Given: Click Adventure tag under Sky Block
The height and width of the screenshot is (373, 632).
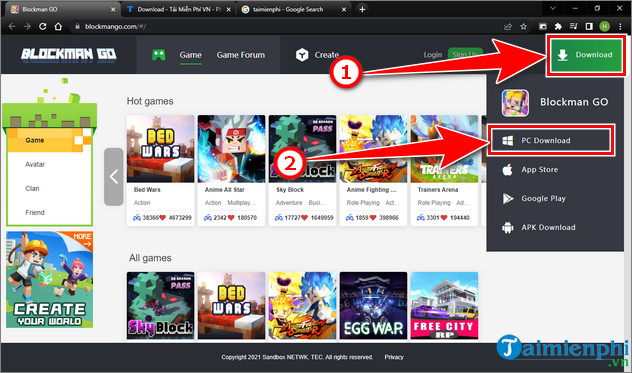Looking at the screenshot, I should 289,203.
